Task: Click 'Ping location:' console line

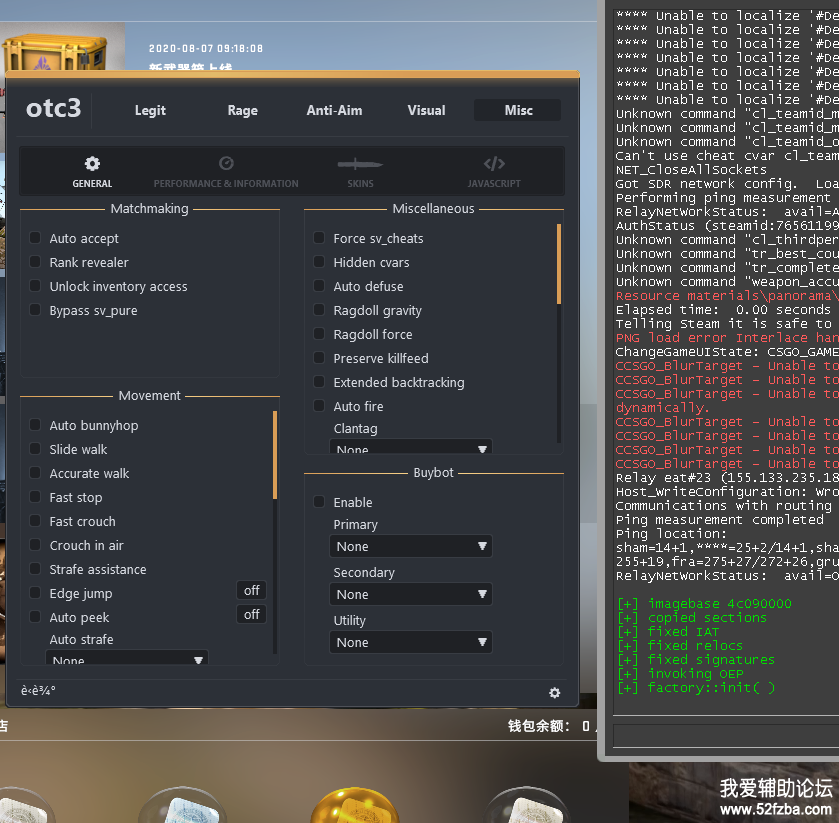Action: (x=671, y=534)
